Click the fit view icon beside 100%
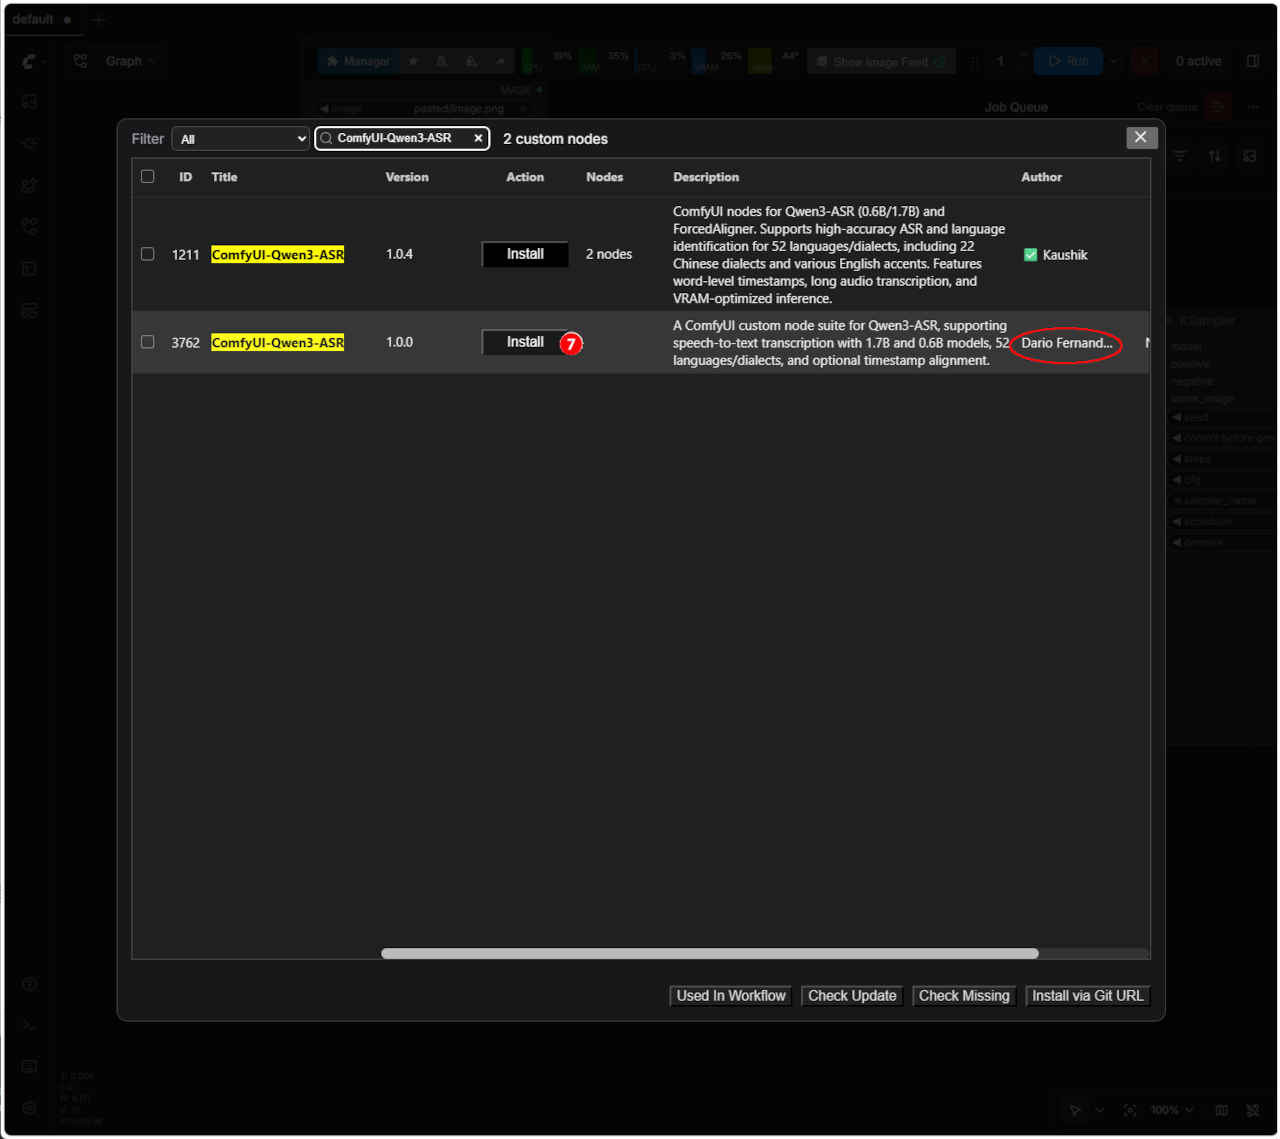Screen dimensions: 1280x1139 pyautogui.click(x=1130, y=1110)
